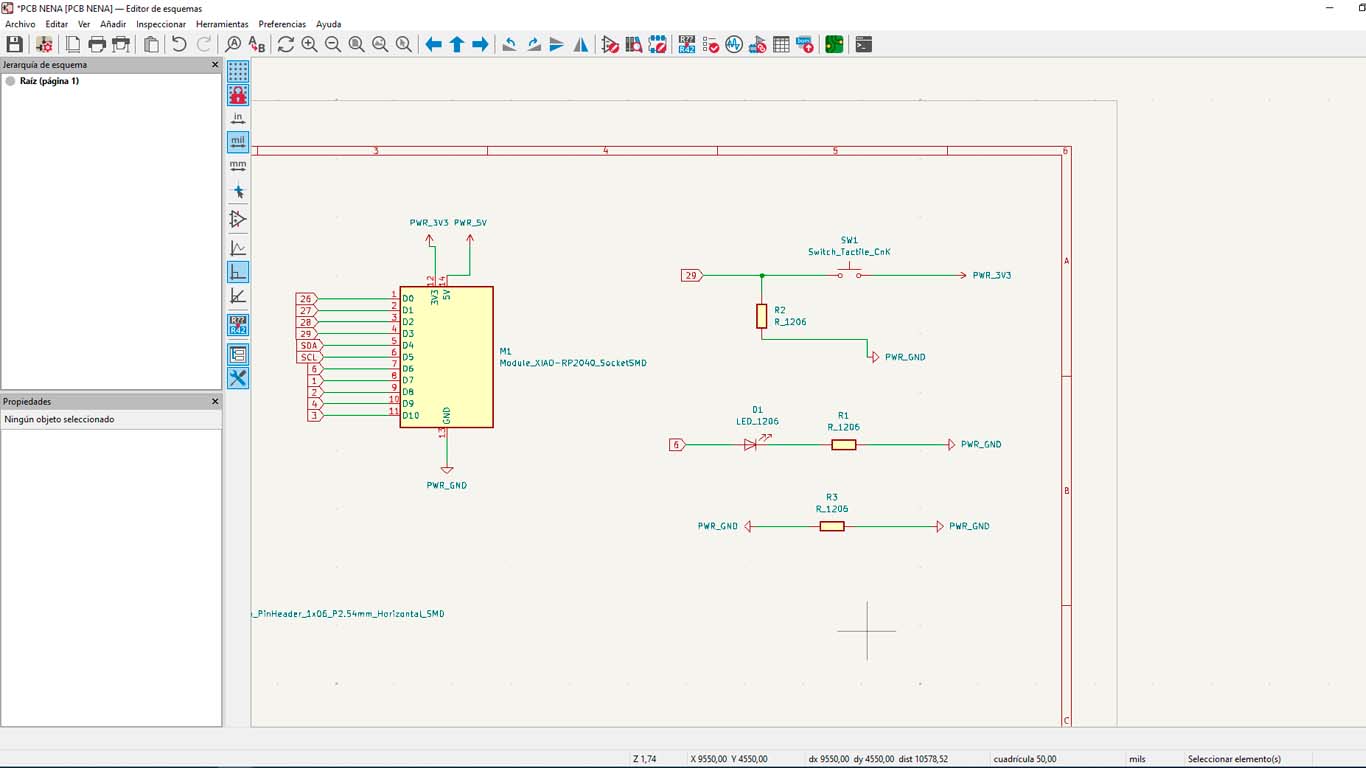Toggle grid display

(x=238, y=71)
